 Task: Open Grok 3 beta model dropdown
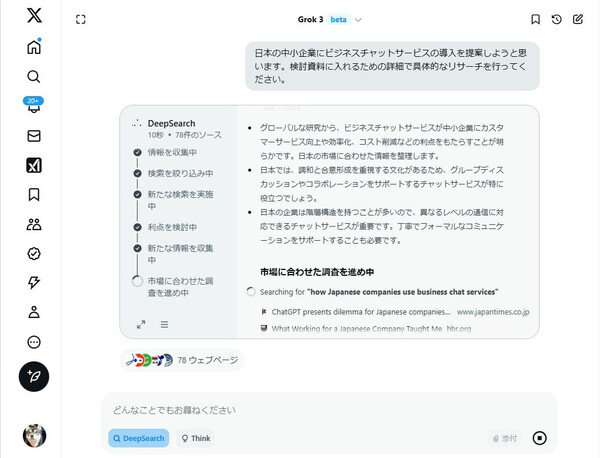pyautogui.click(x=330, y=20)
